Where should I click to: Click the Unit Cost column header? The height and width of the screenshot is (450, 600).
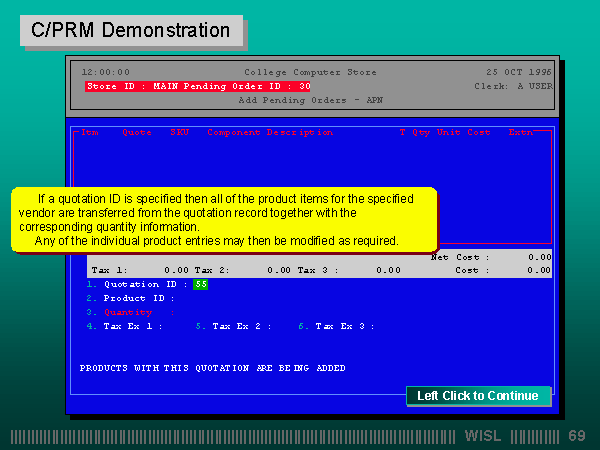pos(463,132)
